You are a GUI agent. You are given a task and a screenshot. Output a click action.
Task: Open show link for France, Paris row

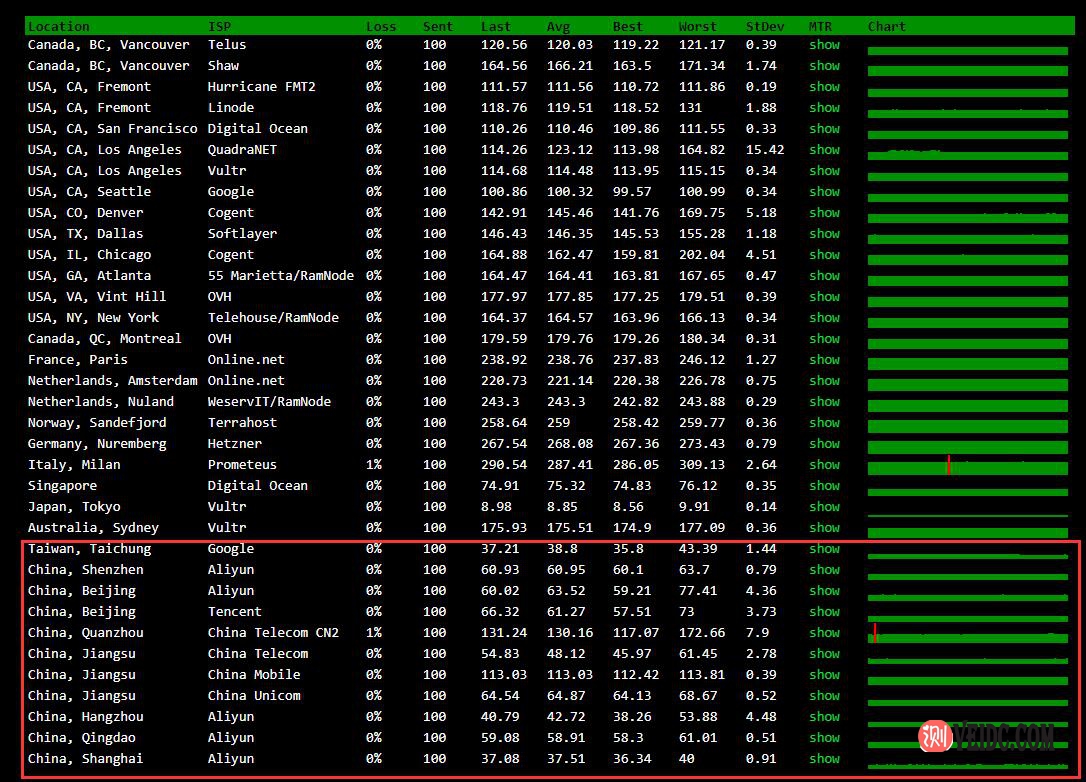824,360
